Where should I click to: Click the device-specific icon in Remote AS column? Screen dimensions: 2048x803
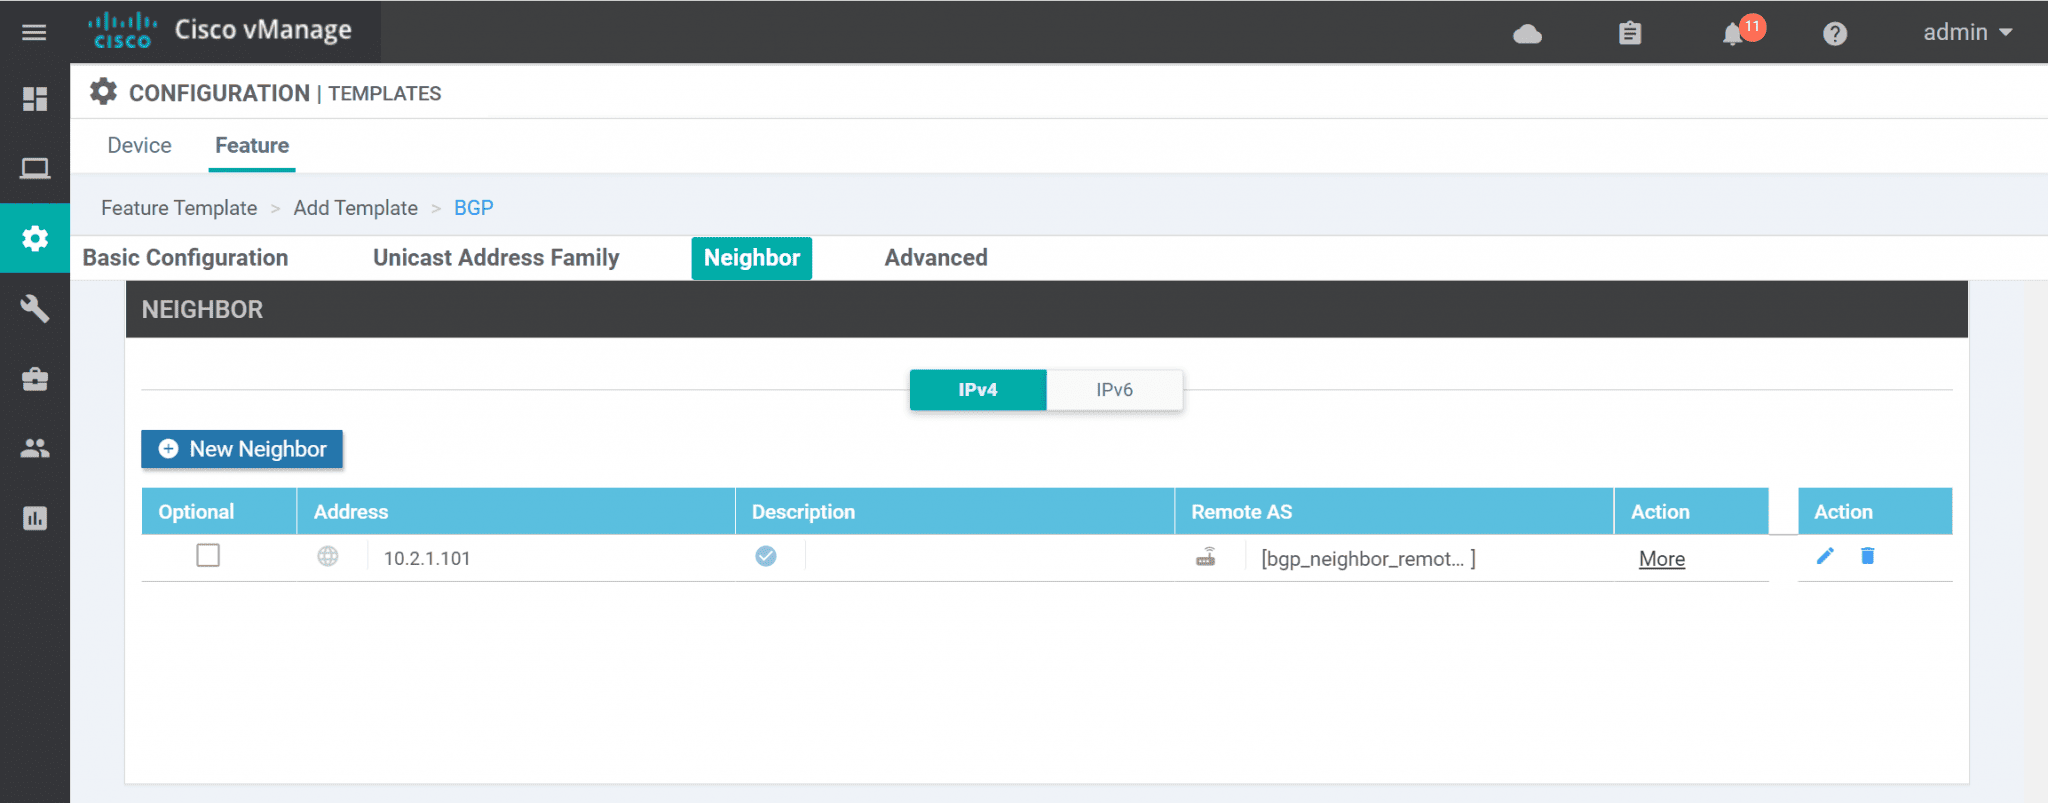tap(1206, 557)
